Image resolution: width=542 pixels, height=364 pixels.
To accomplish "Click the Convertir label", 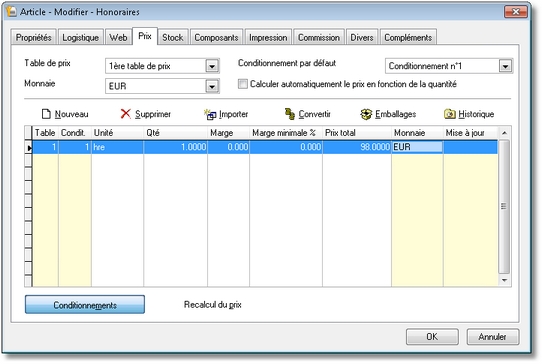I will (x=314, y=114).
